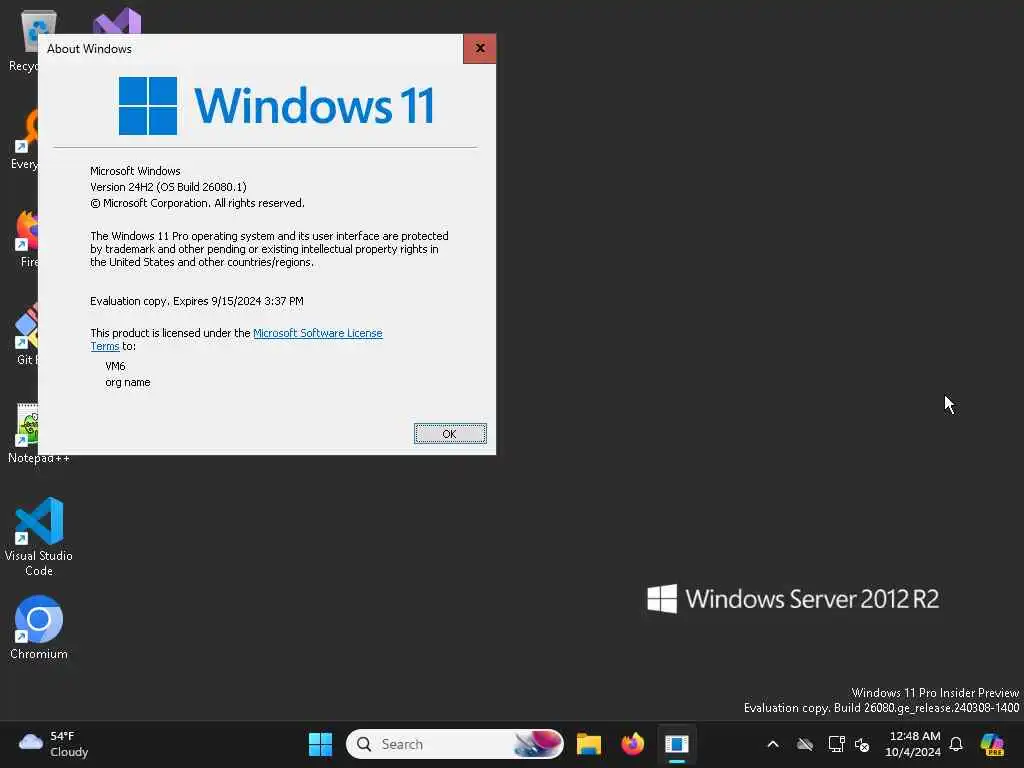Click the licensee name 'VM6'
1024x768 pixels.
tap(115, 366)
